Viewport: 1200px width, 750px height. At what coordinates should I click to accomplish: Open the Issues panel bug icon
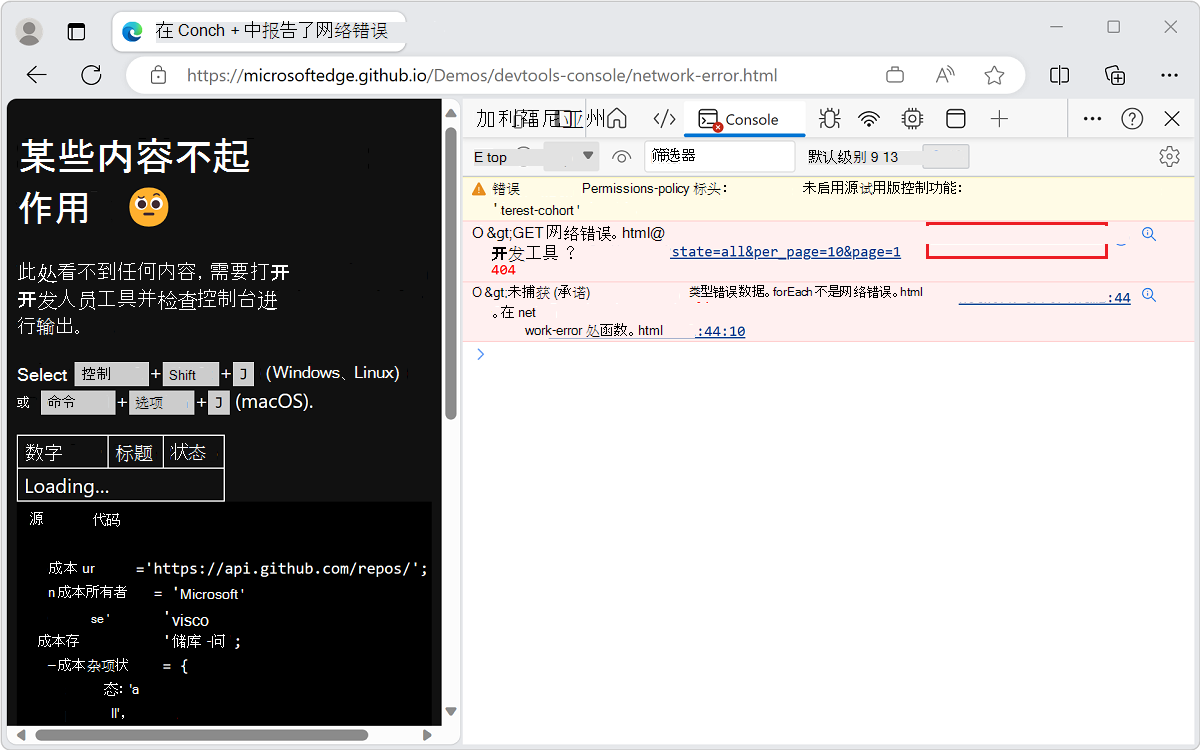(829, 118)
